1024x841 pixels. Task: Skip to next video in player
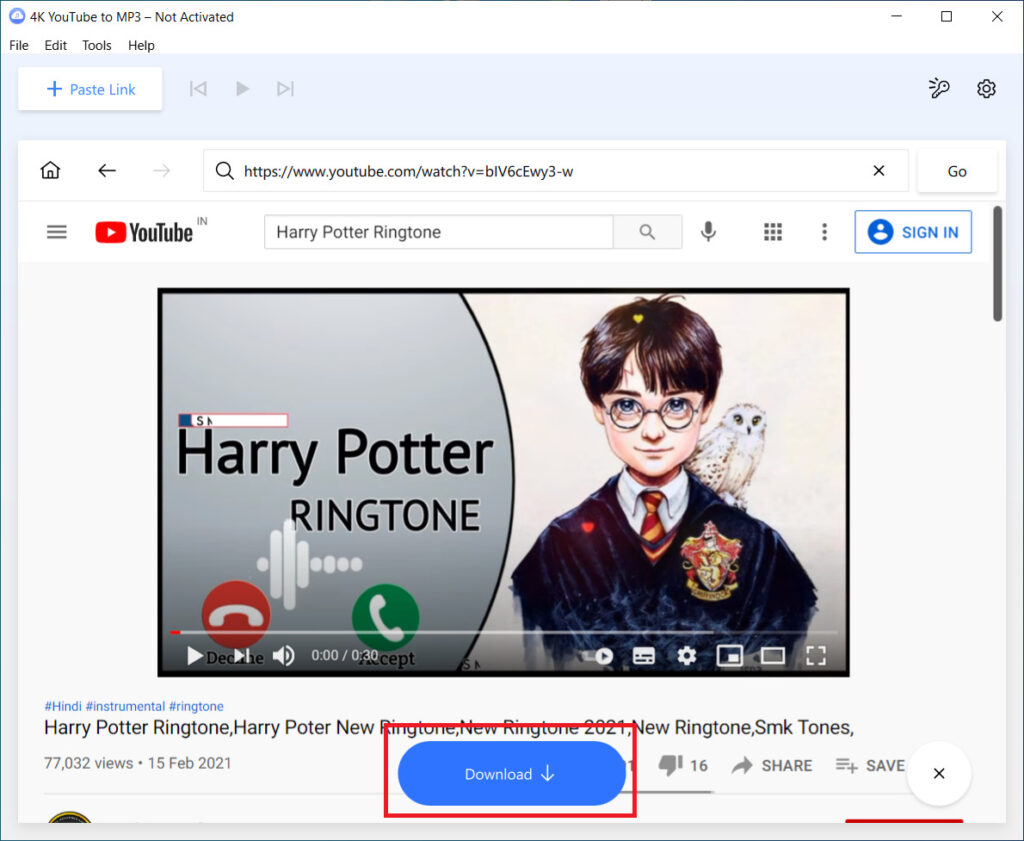(241, 656)
